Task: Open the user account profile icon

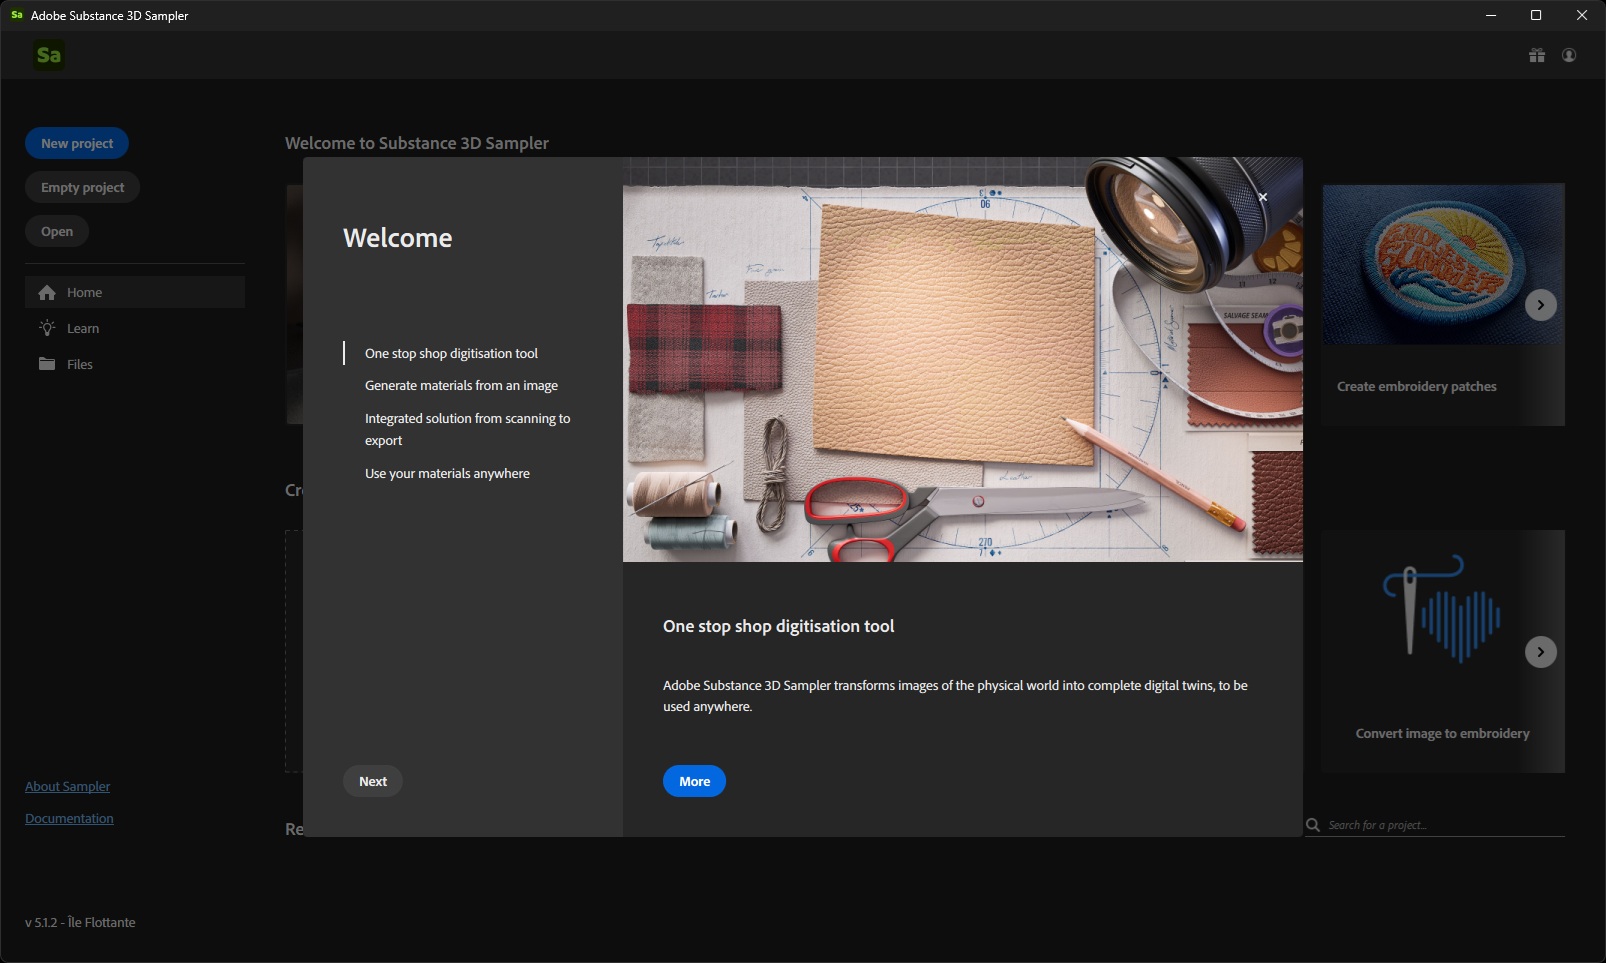Action: pyautogui.click(x=1569, y=55)
